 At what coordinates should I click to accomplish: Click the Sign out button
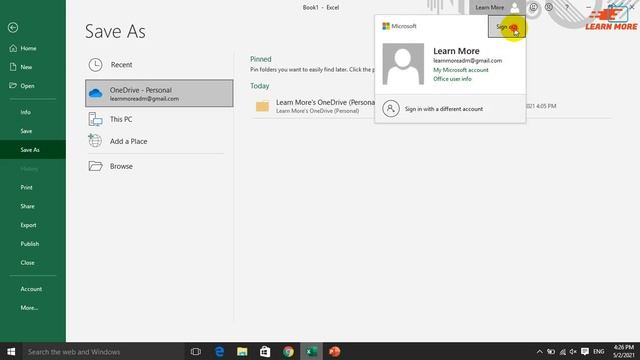(507, 27)
